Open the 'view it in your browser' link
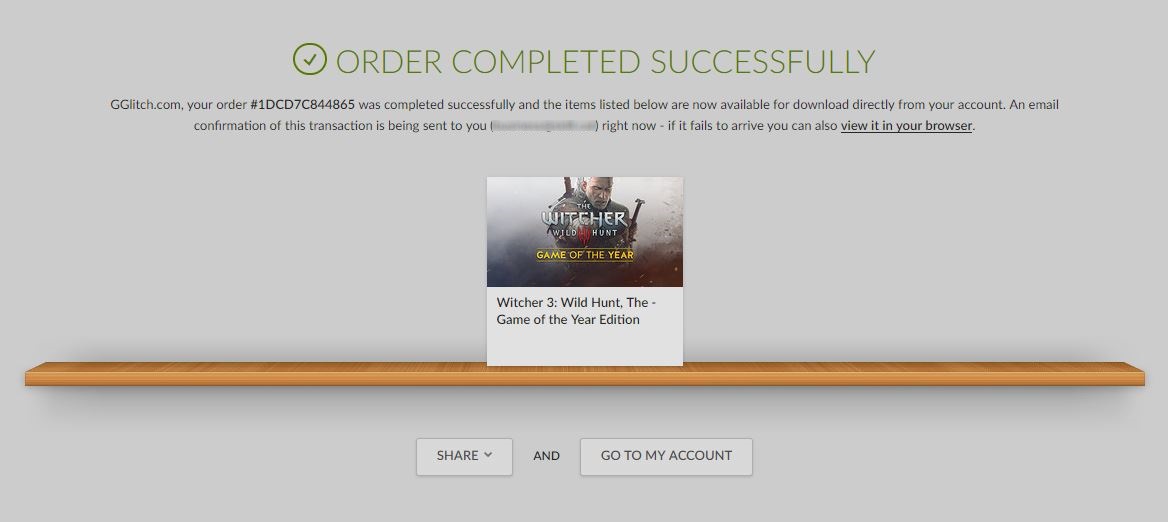 (x=906, y=126)
